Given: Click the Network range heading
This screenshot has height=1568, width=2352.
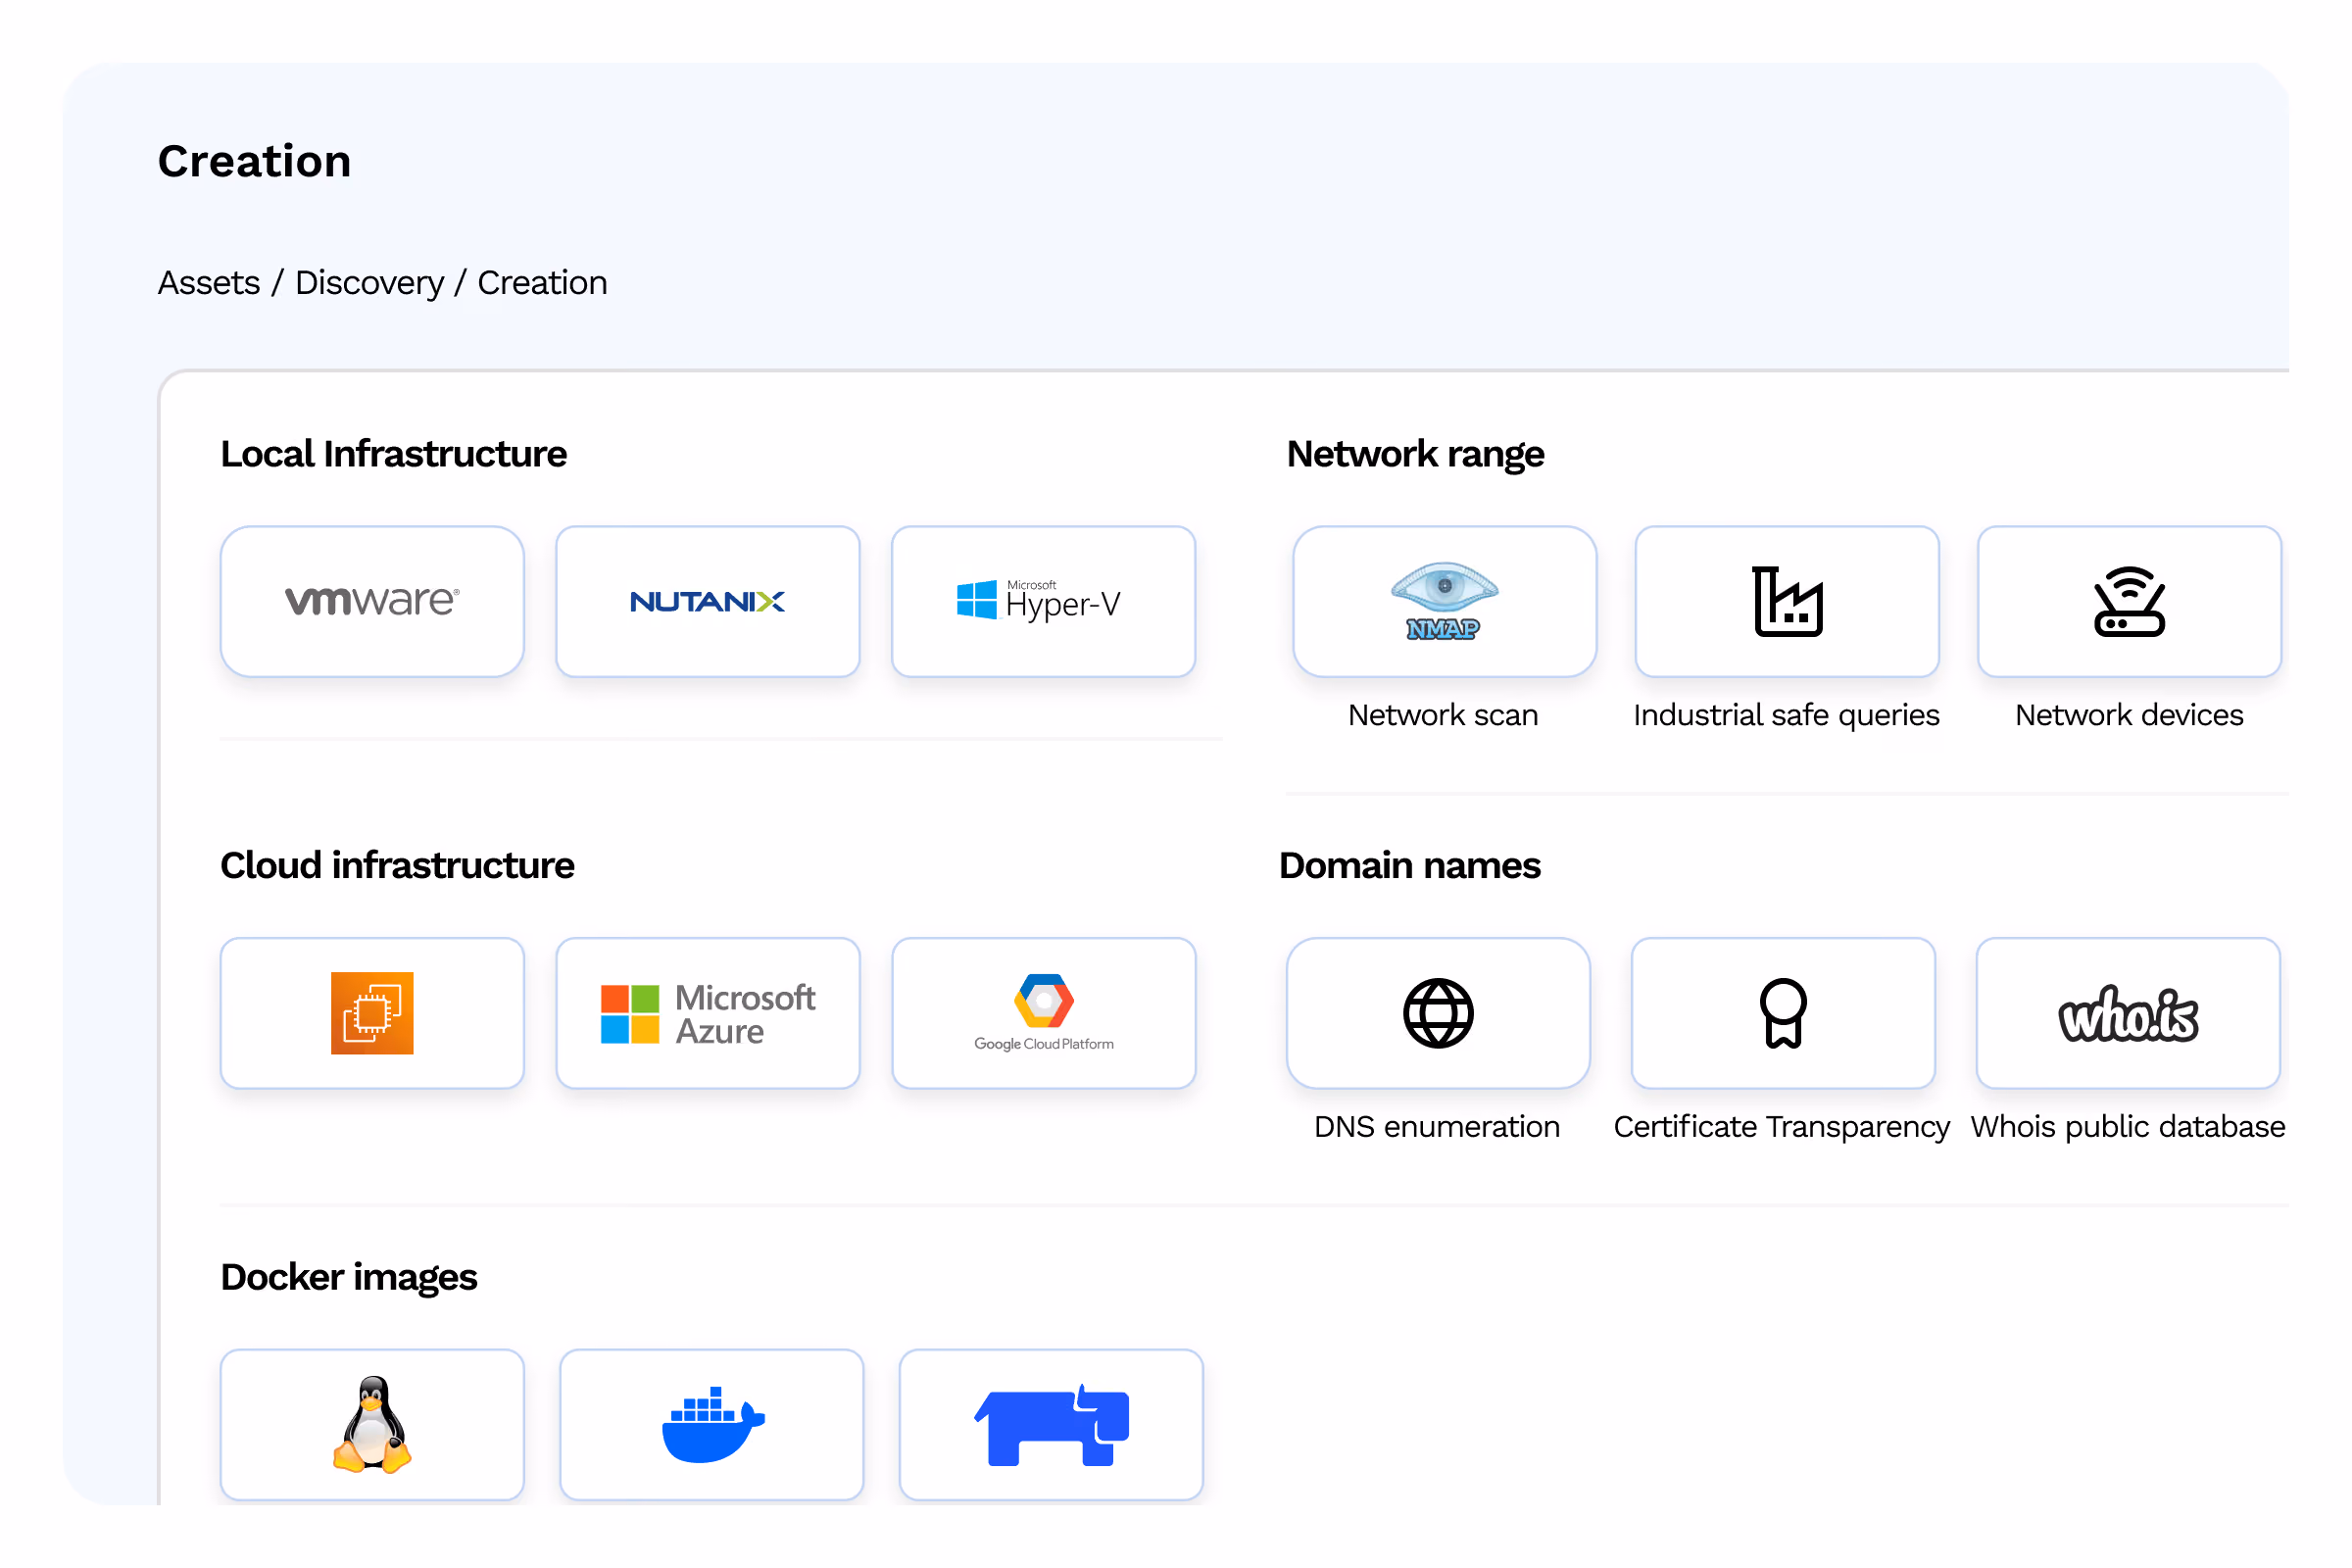Looking at the screenshot, I should coord(1415,455).
